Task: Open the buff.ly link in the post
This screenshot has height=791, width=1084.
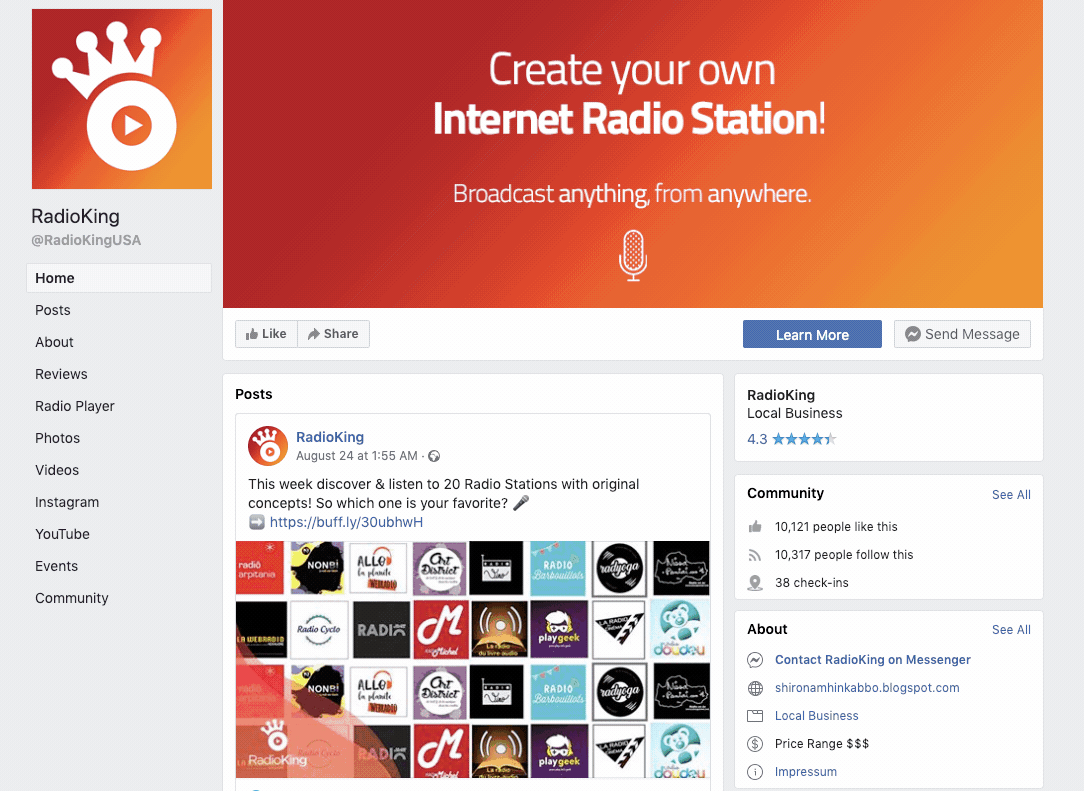Action: pyautogui.click(x=346, y=521)
